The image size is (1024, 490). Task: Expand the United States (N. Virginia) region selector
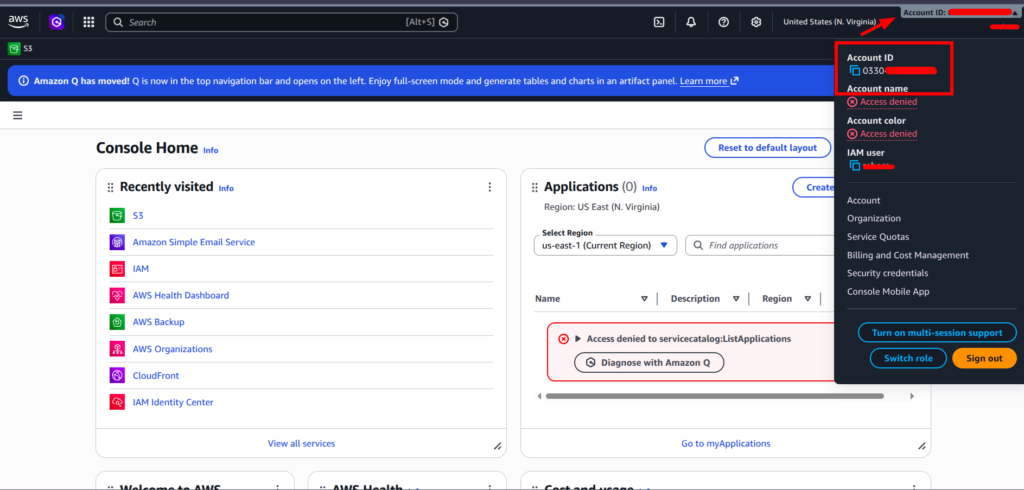pyautogui.click(x=833, y=21)
